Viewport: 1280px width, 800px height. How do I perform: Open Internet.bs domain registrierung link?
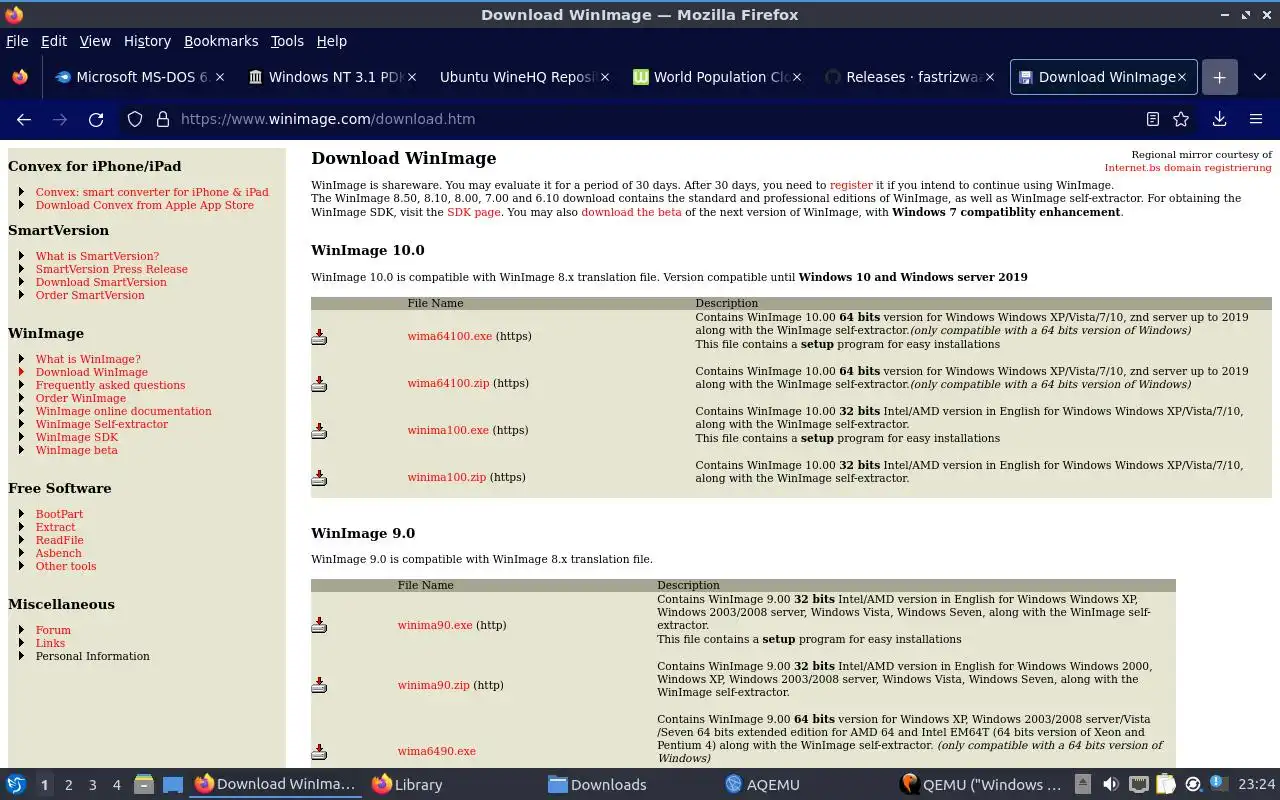tap(1188, 168)
